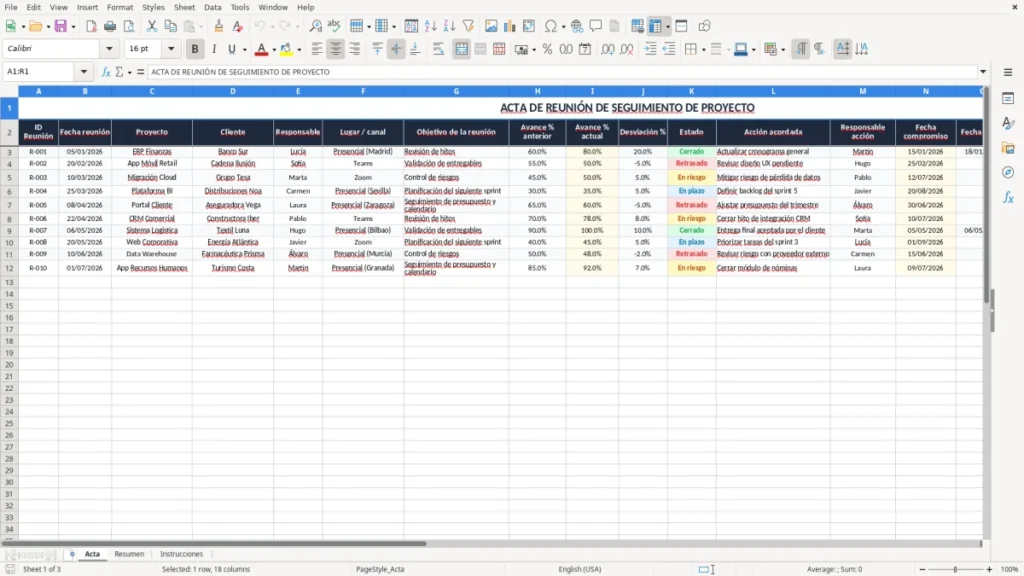Toggle Align Right
Screen dimensions: 1024x576
pyautogui.click(x=355, y=49)
